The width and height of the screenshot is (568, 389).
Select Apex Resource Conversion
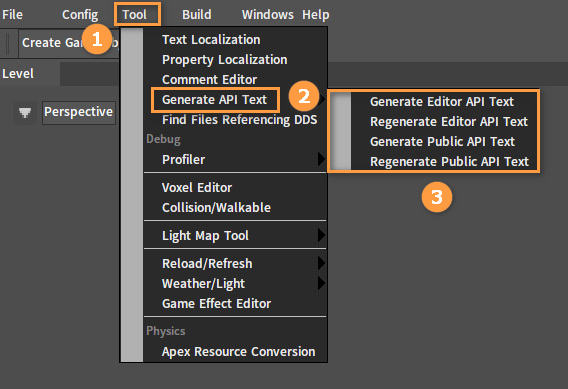coord(235,352)
